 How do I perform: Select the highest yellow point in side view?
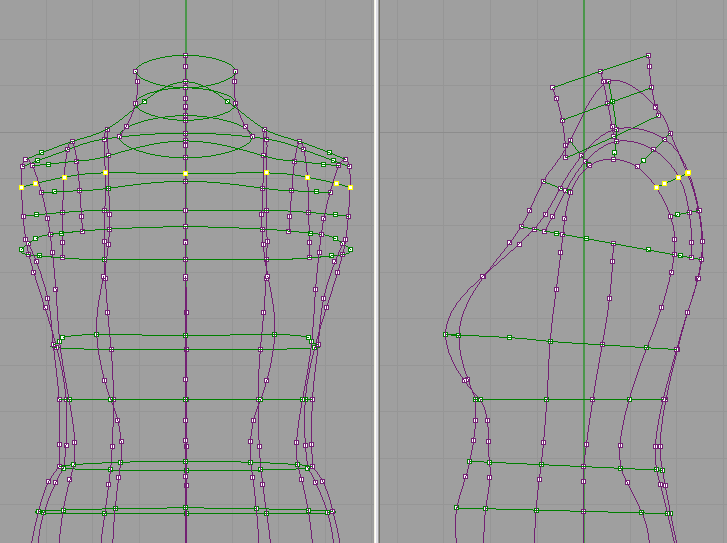[x=688, y=172]
